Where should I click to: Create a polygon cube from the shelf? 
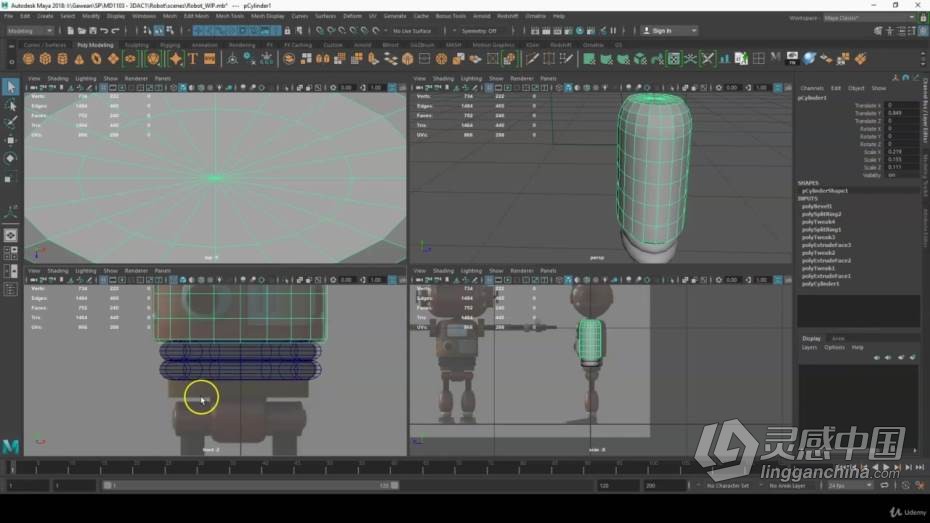(45, 59)
